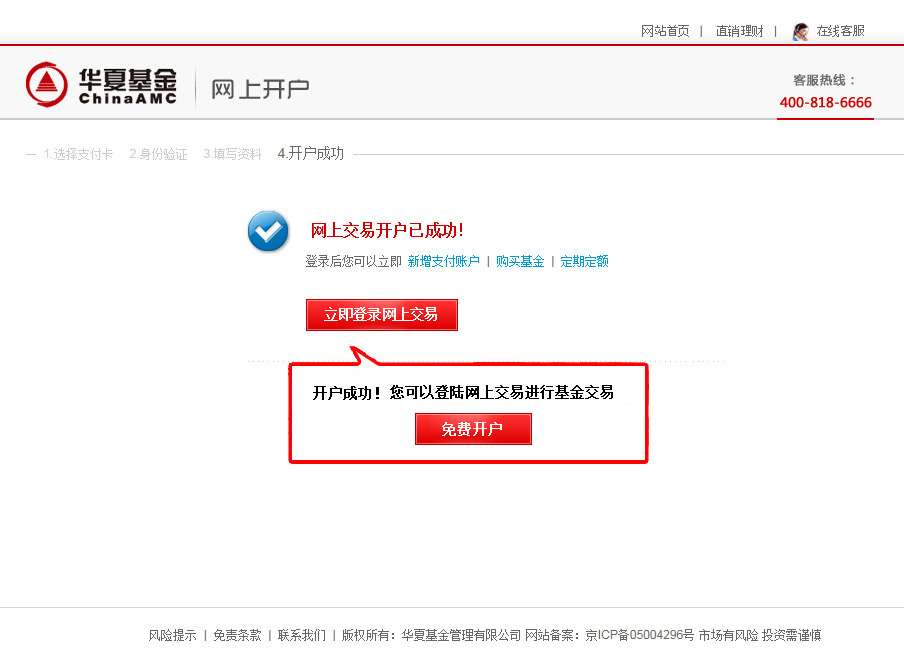Image resolution: width=904 pixels, height=660 pixels.
Task: Open 直销理财 in top navigation
Action: click(x=739, y=31)
